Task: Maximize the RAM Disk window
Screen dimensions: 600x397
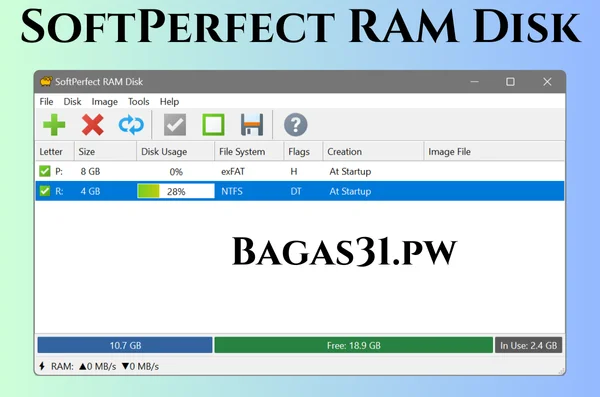Action: tap(510, 82)
